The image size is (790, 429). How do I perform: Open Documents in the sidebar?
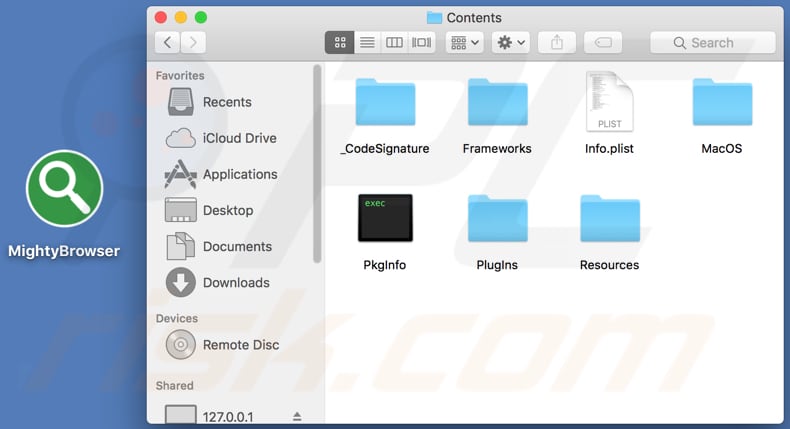(x=219, y=247)
